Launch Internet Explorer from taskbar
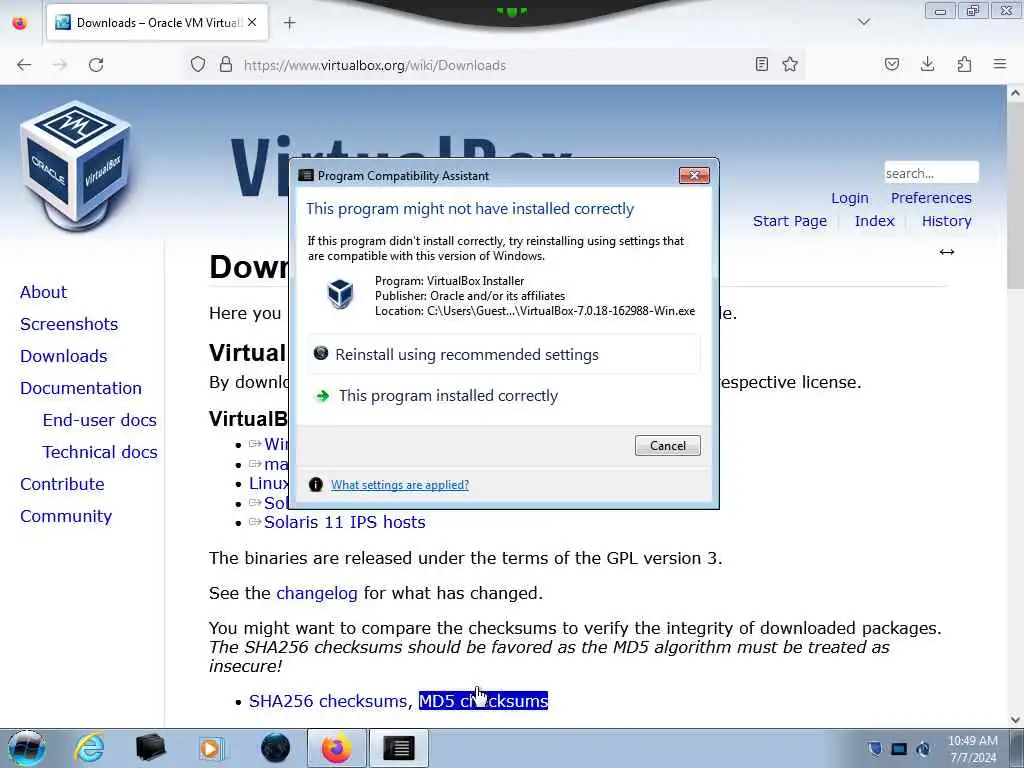 pyautogui.click(x=89, y=748)
